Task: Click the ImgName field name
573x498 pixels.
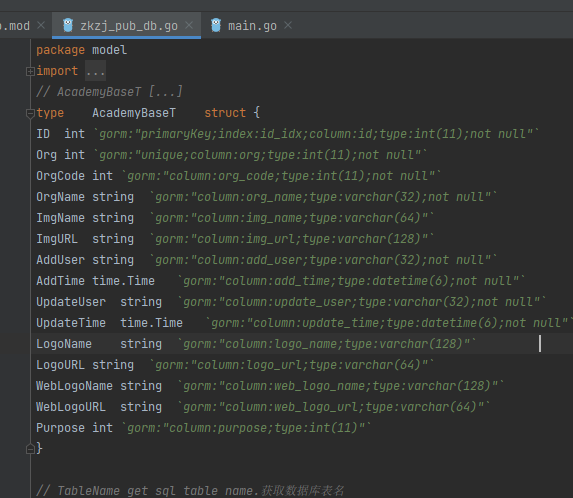Action: click(60, 218)
